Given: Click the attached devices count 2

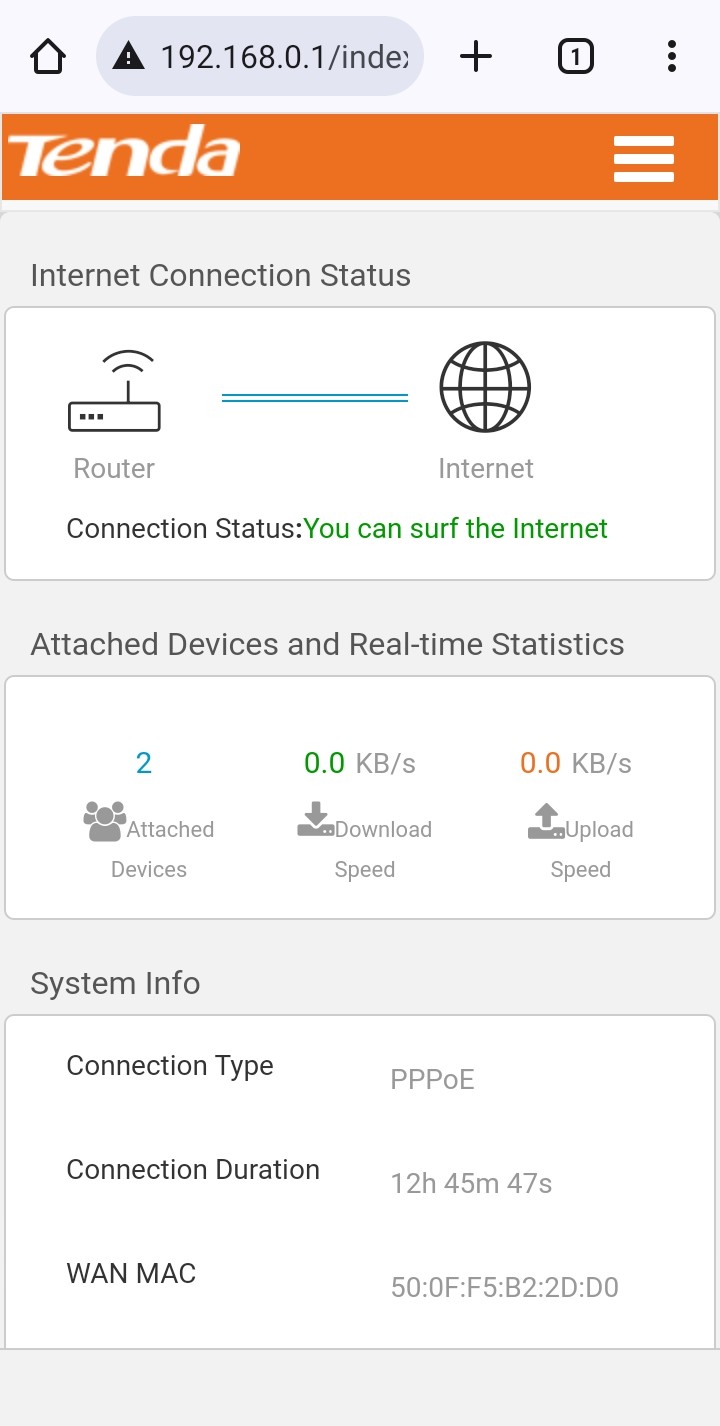Looking at the screenshot, I should point(144,764).
